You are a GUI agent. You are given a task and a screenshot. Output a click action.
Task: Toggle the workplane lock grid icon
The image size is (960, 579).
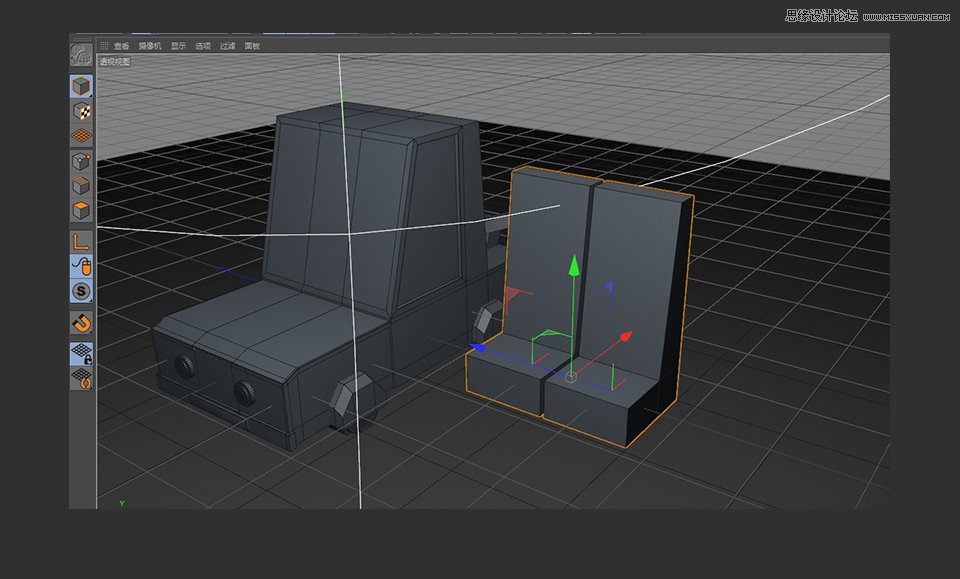[79, 352]
